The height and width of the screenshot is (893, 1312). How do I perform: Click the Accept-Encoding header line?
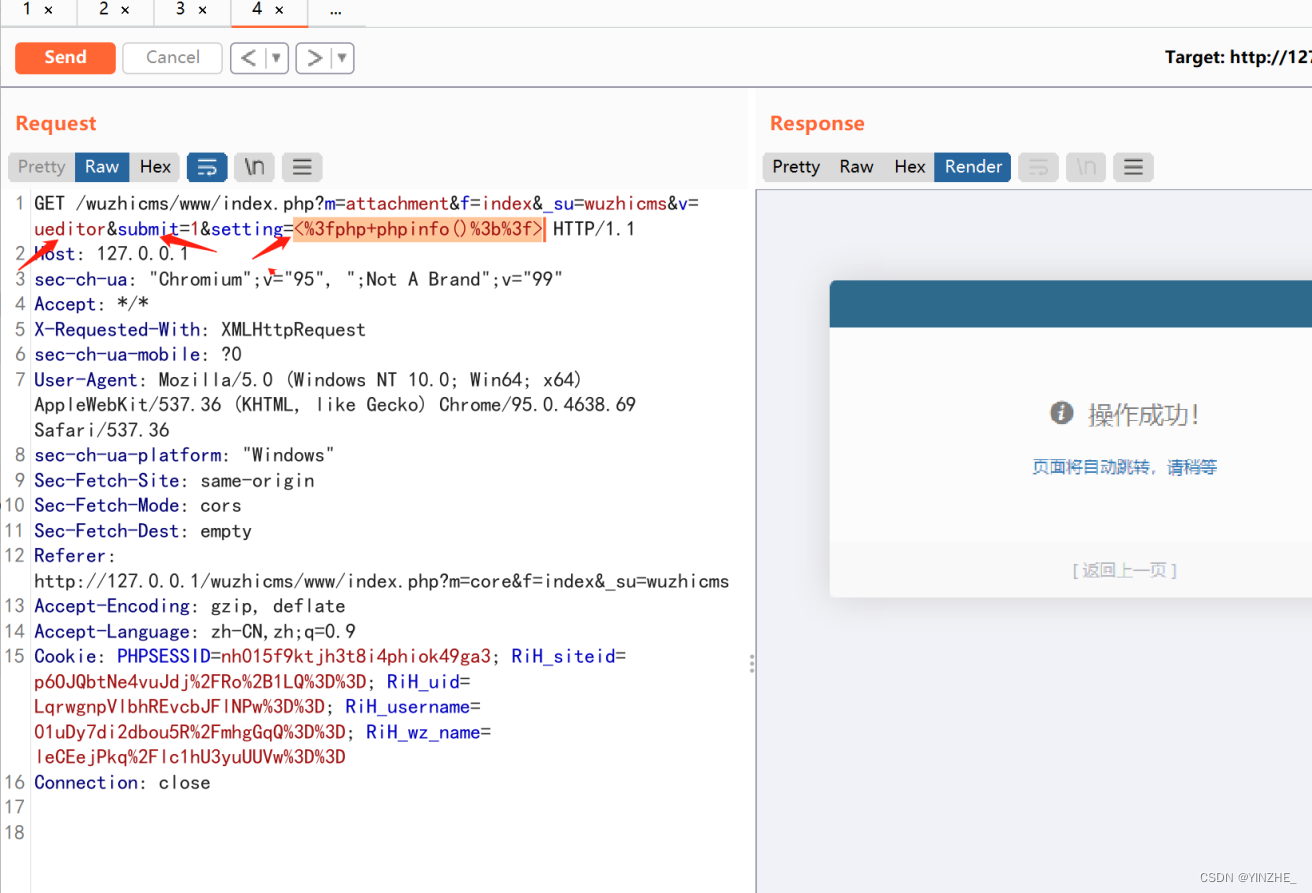[190, 607]
